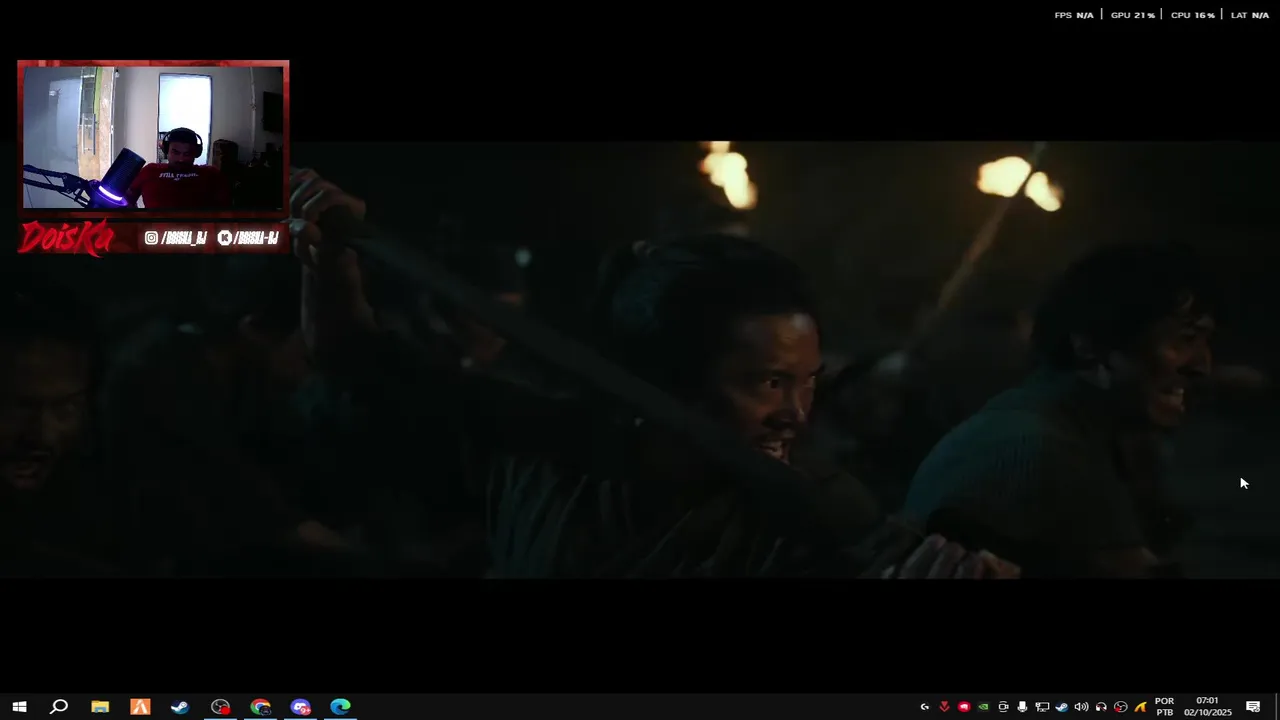The width and height of the screenshot is (1280, 720).
Task: Open volume speaker tray icon
Action: pos(1081,707)
